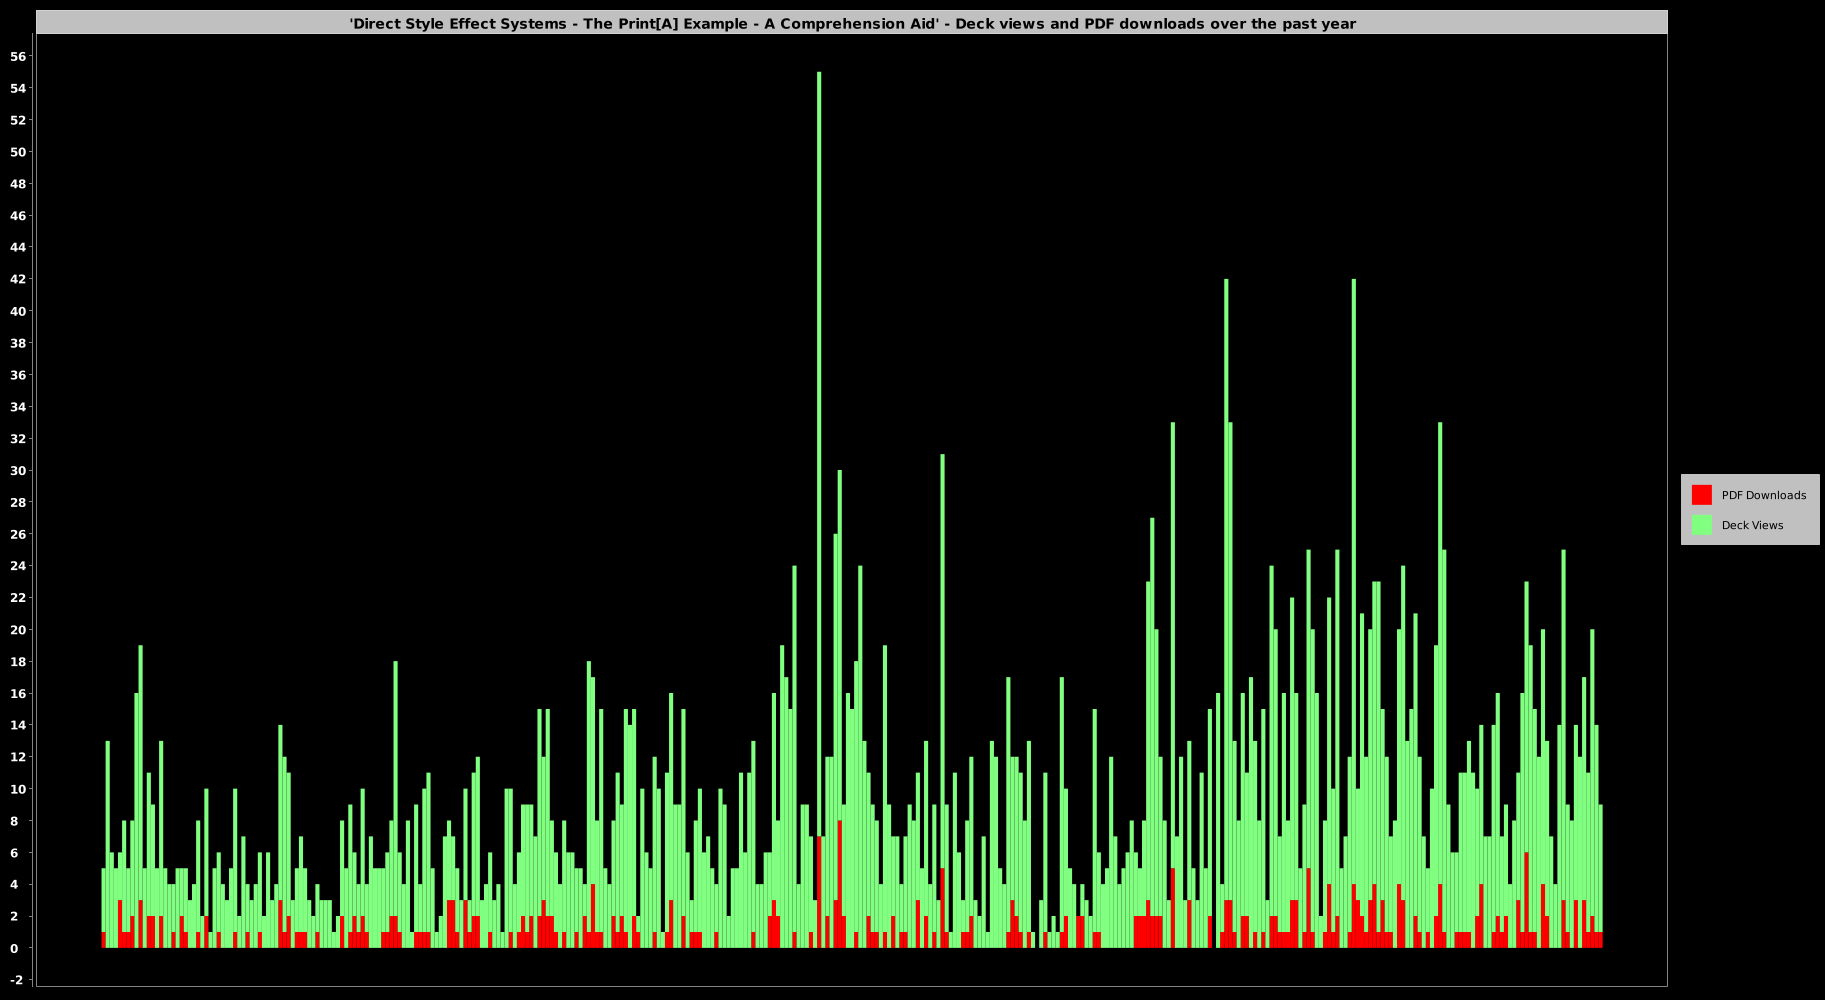Click the y-axis label 30
The width and height of the screenshot is (1825, 1000).
point(18,471)
